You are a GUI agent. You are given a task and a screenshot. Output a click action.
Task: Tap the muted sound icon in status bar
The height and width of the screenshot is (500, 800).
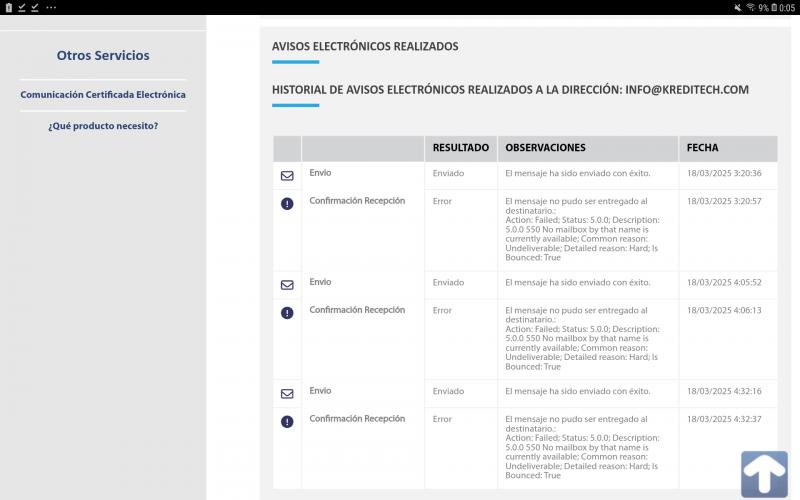click(738, 7)
